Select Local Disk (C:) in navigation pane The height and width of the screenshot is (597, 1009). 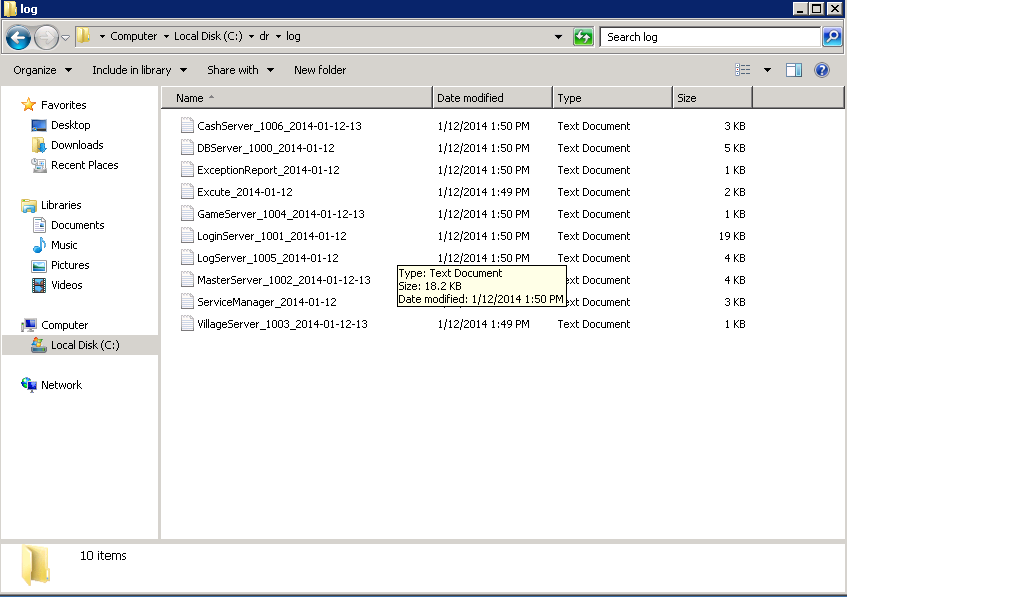(x=85, y=345)
